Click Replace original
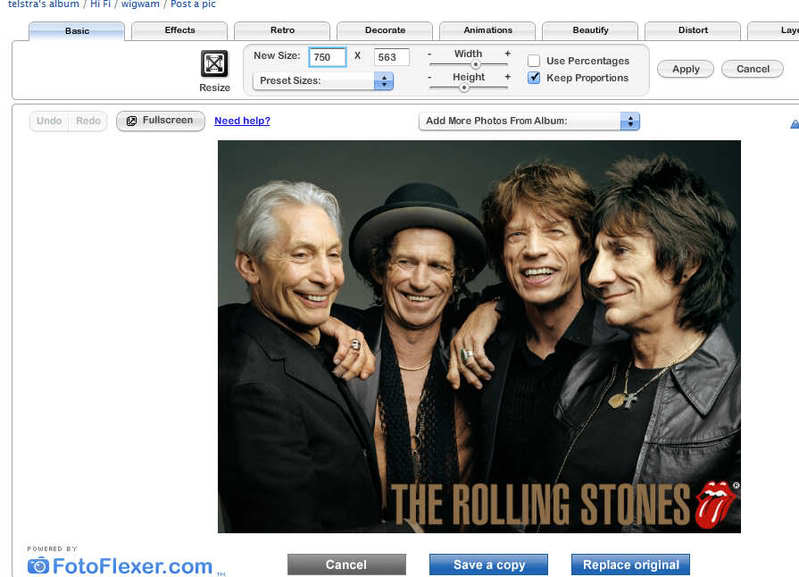This screenshot has height=577, width=799. pyautogui.click(x=630, y=565)
